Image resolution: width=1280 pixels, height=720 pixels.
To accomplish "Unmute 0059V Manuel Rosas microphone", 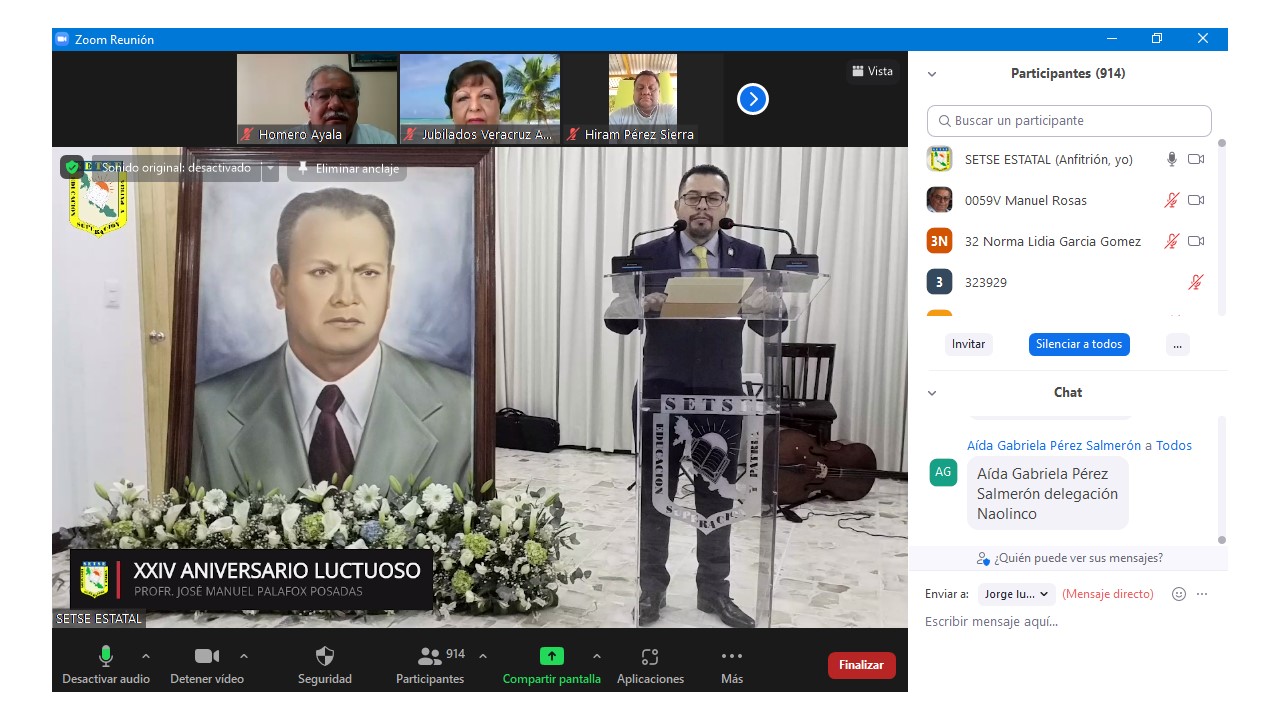I will (1171, 200).
